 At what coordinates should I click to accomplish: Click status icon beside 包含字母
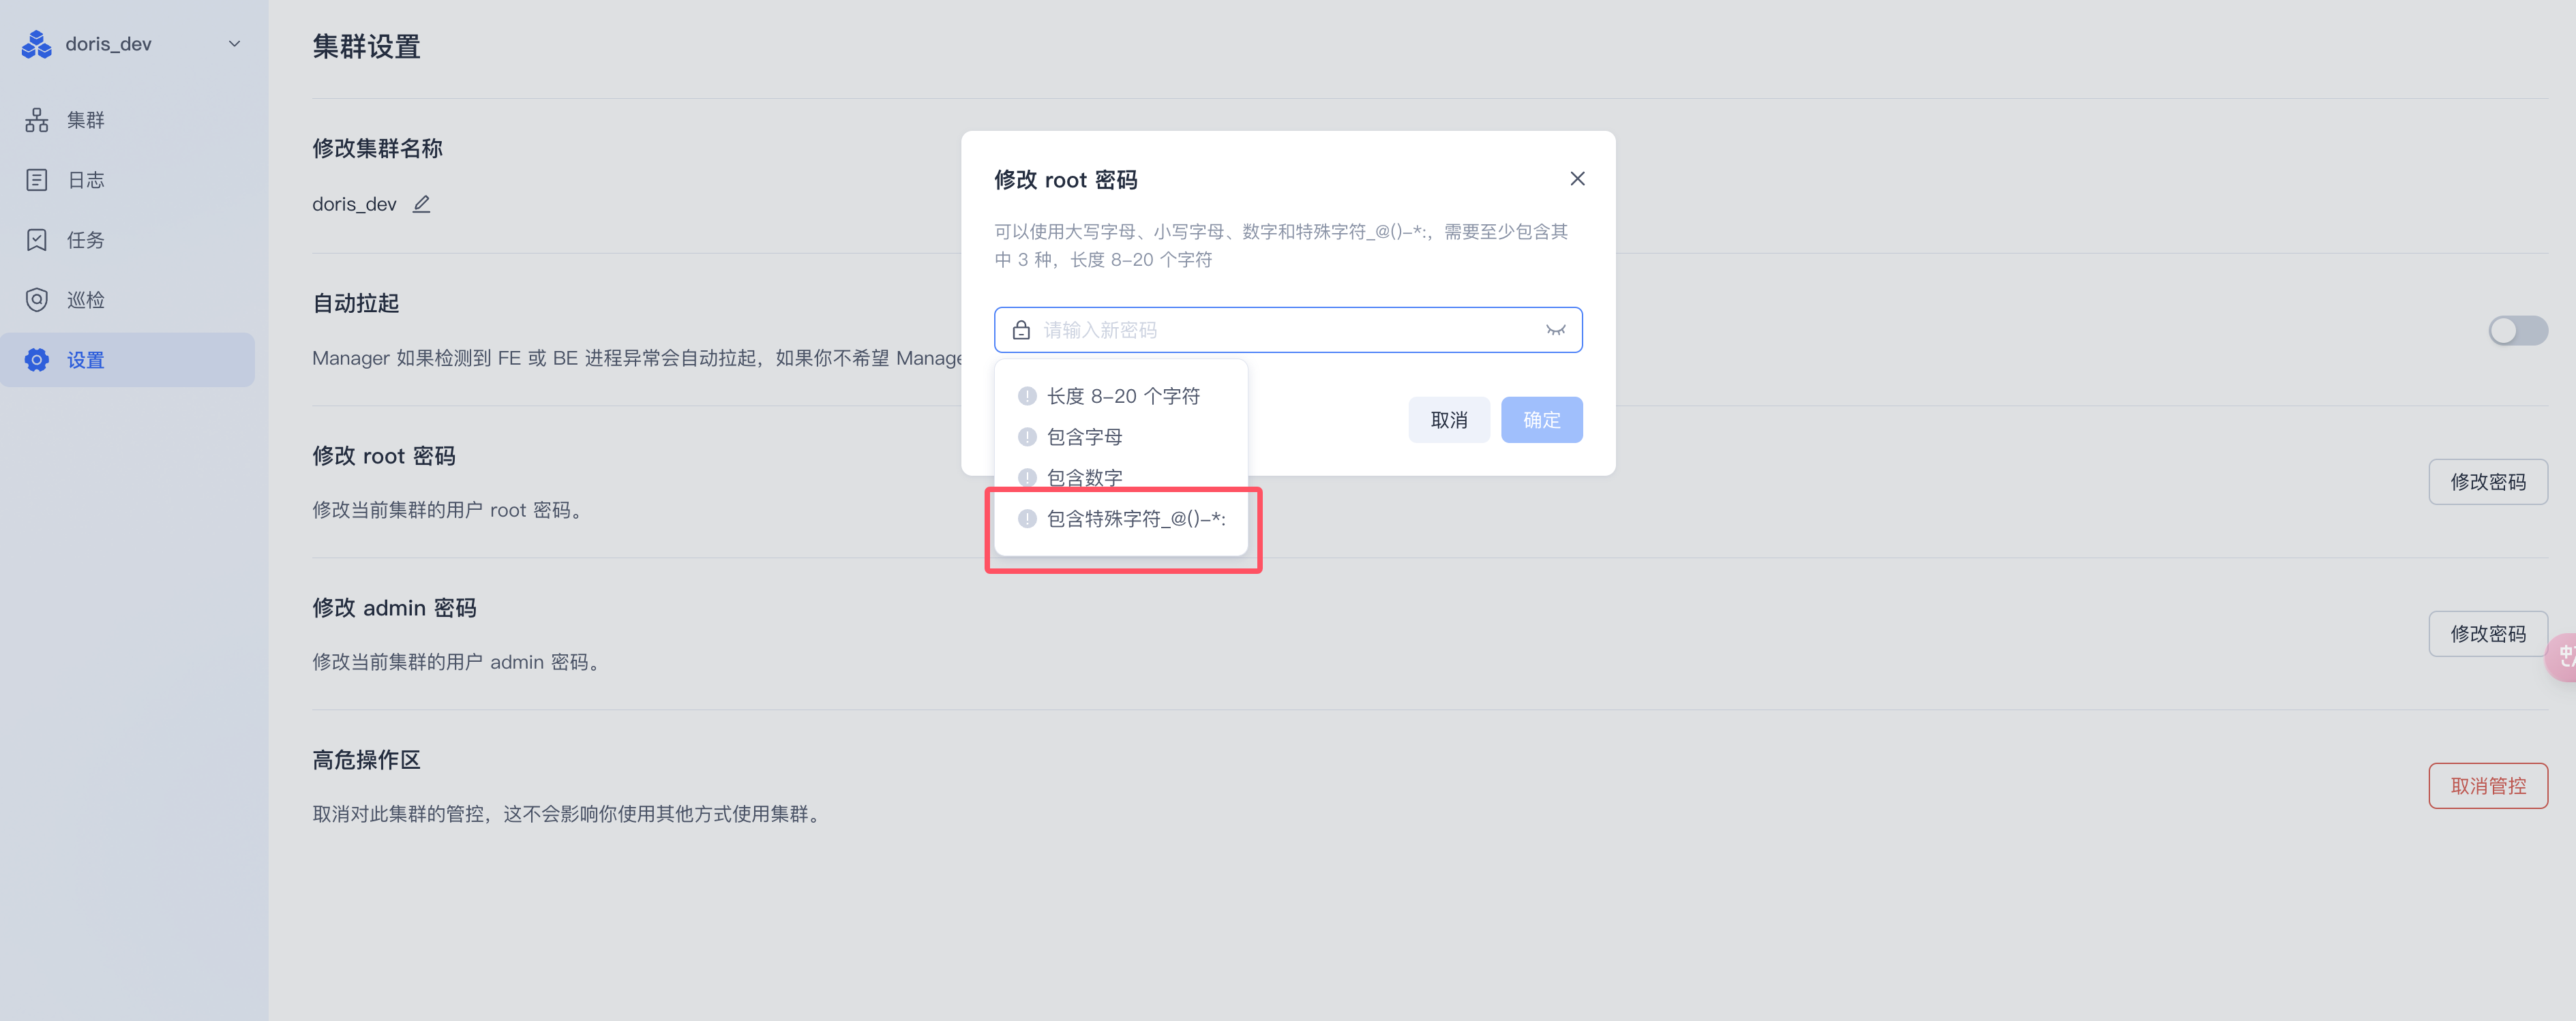[1027, 437]
